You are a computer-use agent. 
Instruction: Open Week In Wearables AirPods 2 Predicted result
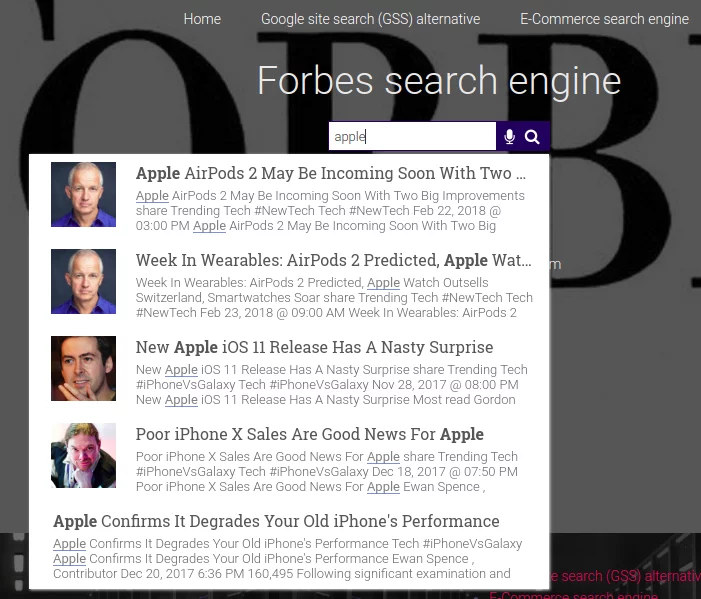tap(333, 260)
